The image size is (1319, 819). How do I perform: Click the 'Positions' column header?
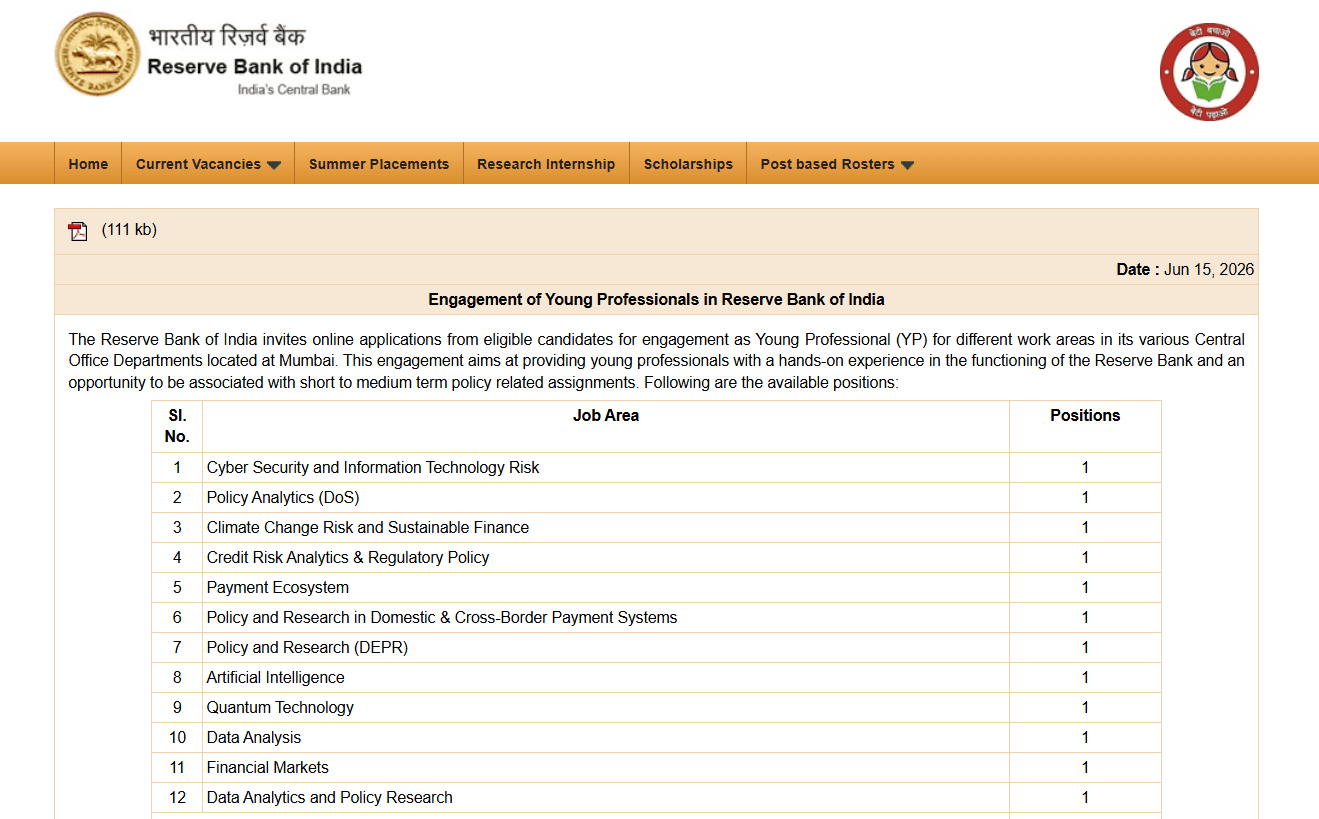point(1085,415)
